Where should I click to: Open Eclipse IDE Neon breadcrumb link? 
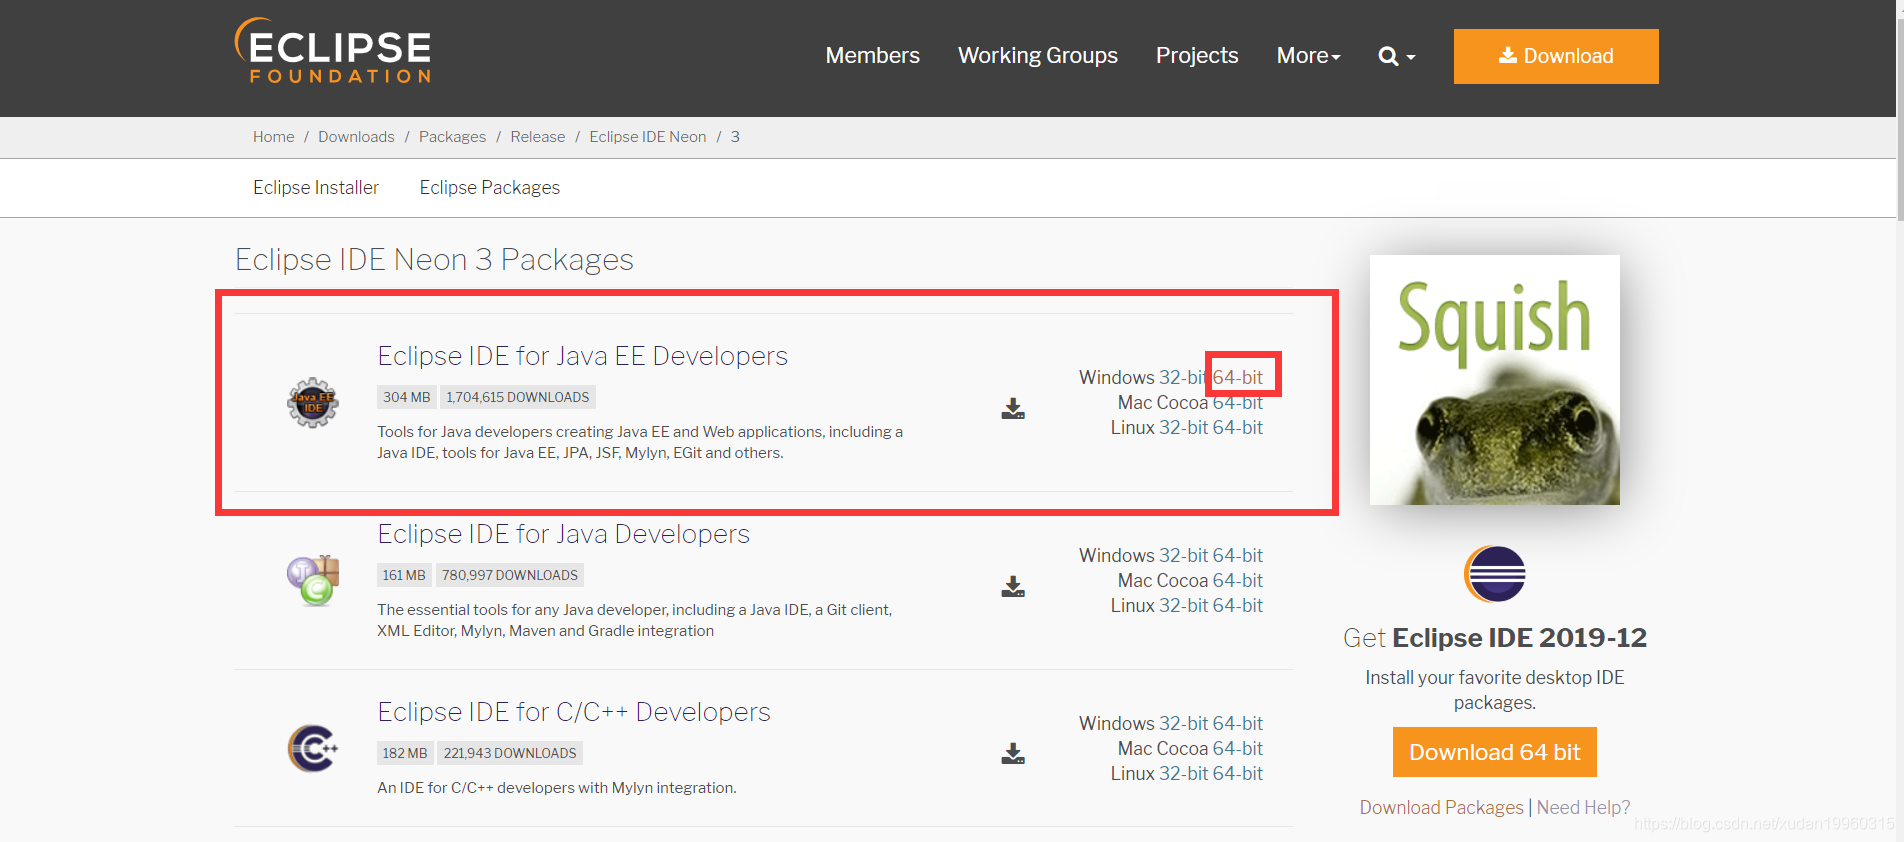click(x=647, y=137)
